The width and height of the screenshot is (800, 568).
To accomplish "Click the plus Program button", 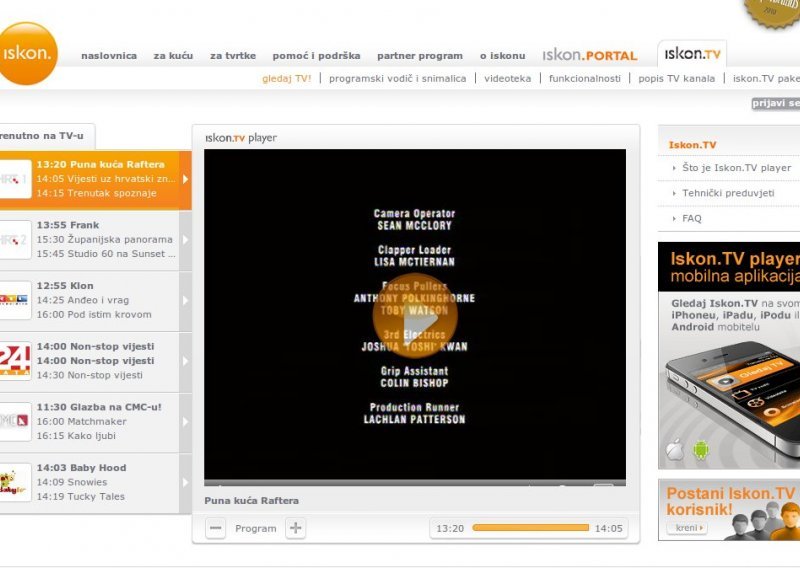I will [295, 528].
